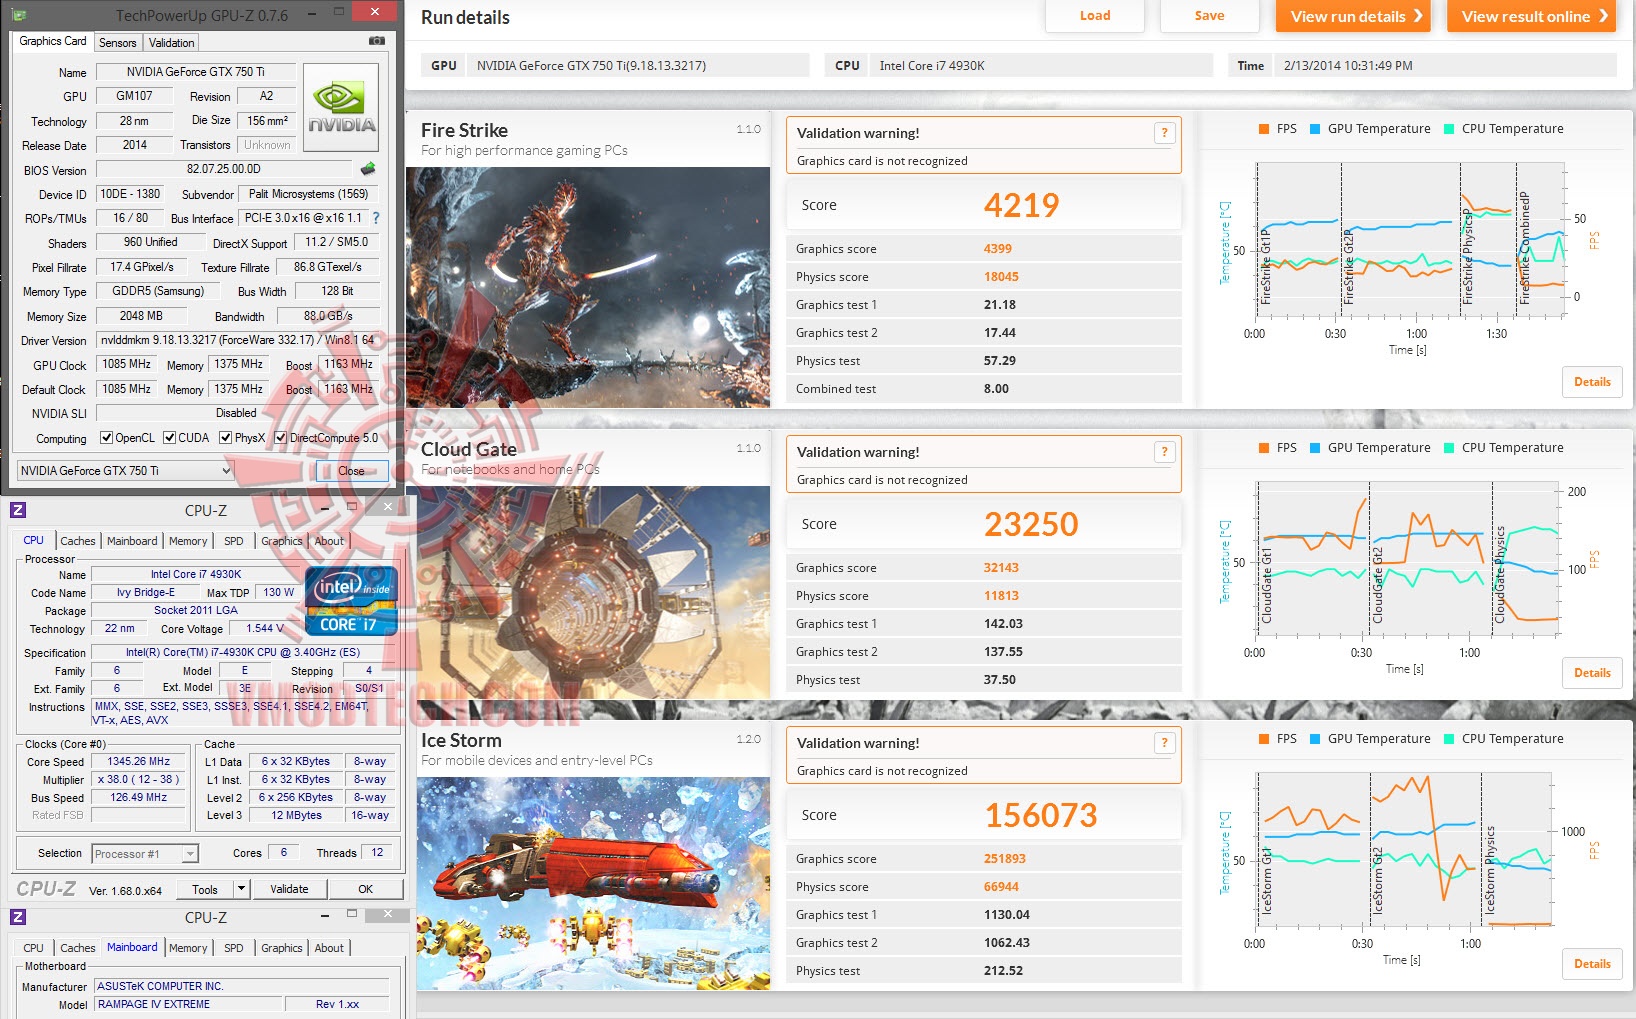
Task: Click the Load button in Run details
Action: coord(1095,16)
